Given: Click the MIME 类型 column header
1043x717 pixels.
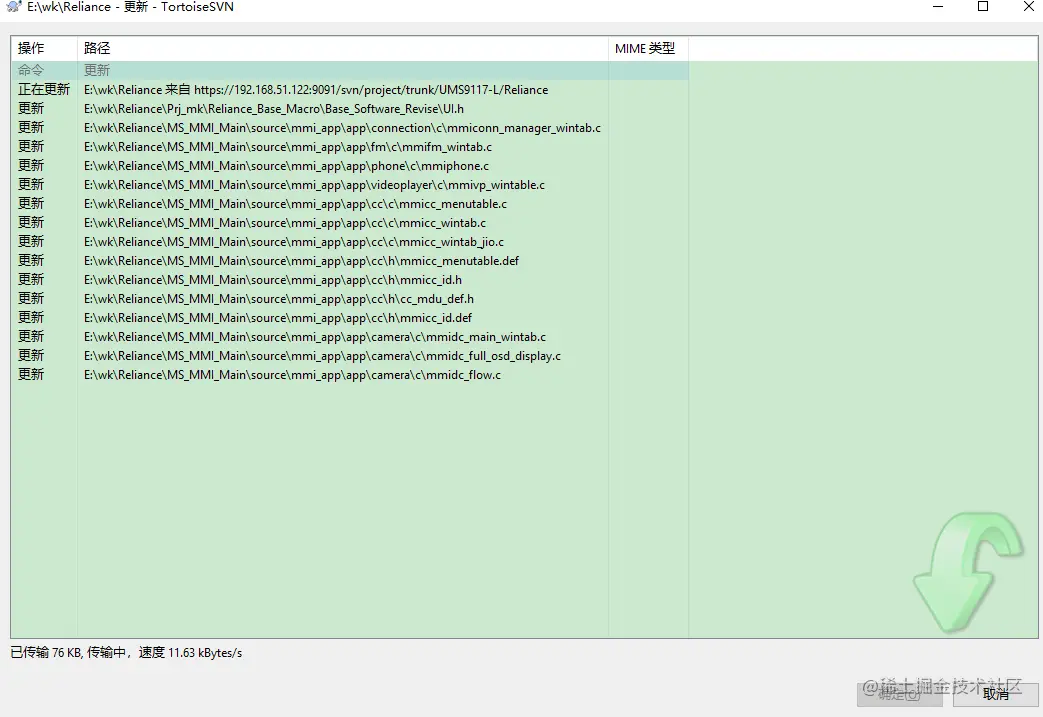Looking at the screenshot, I should (x=648, y=49).
